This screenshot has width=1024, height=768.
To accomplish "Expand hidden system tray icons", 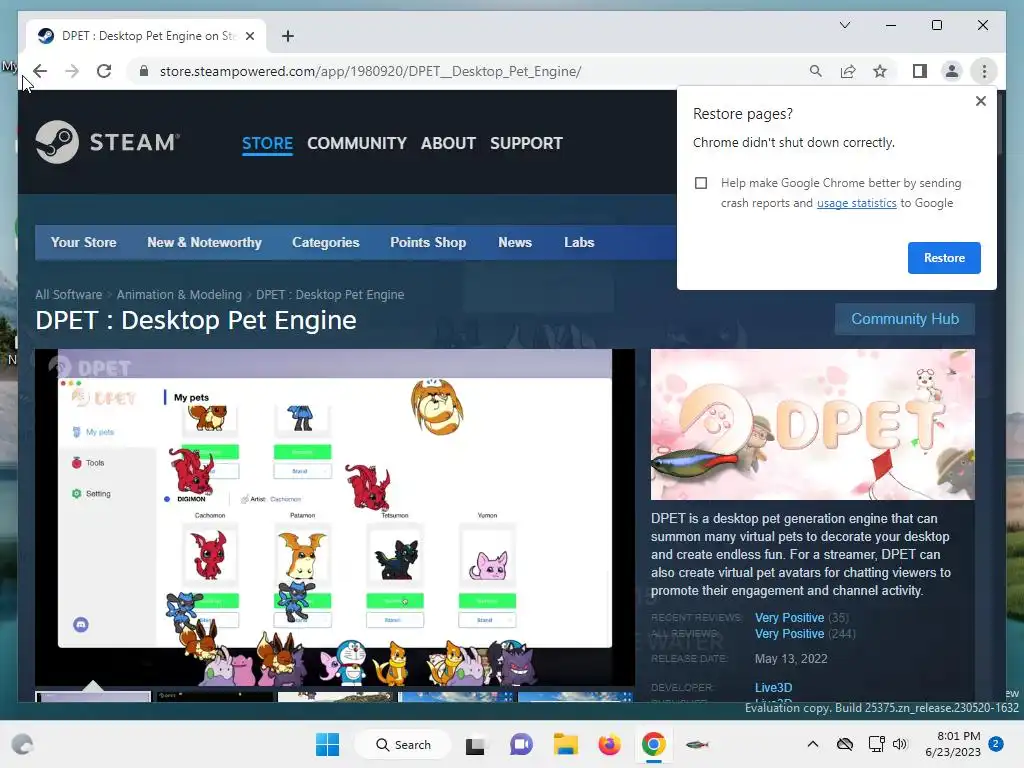I will point(812,744).
